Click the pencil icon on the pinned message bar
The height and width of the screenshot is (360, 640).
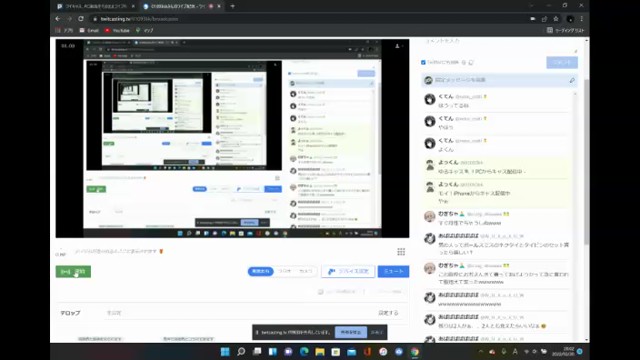(572, 81)
